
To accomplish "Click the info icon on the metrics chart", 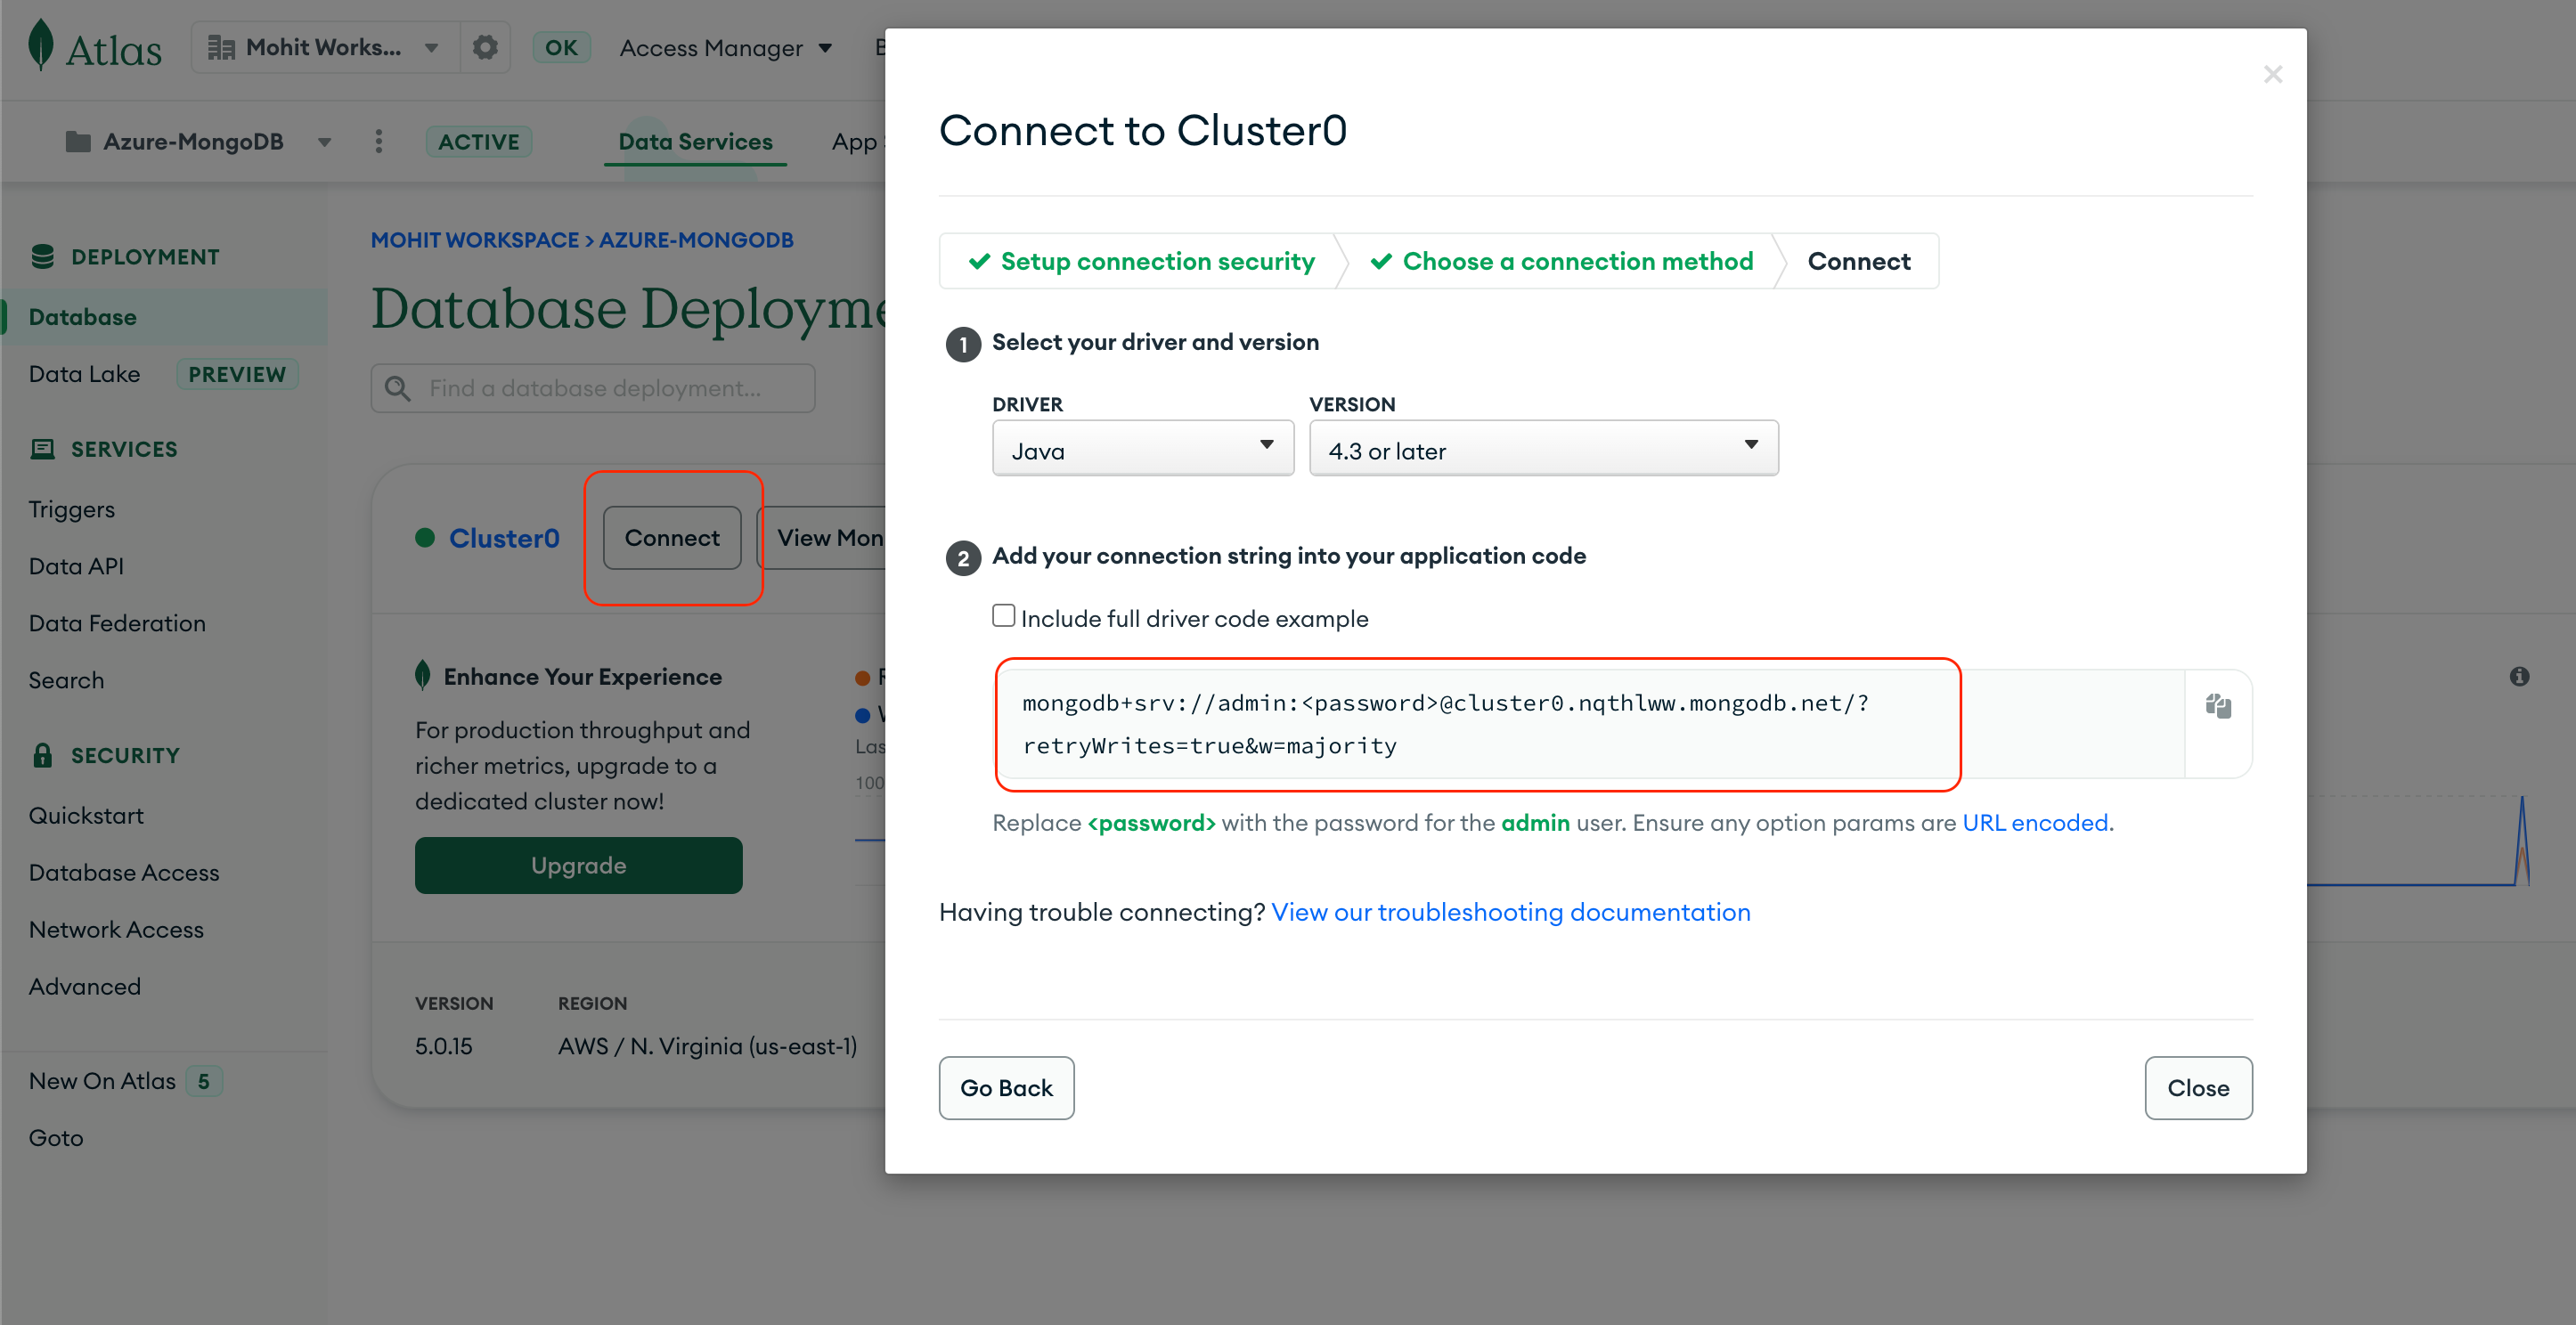I will tap(2520, 676).
